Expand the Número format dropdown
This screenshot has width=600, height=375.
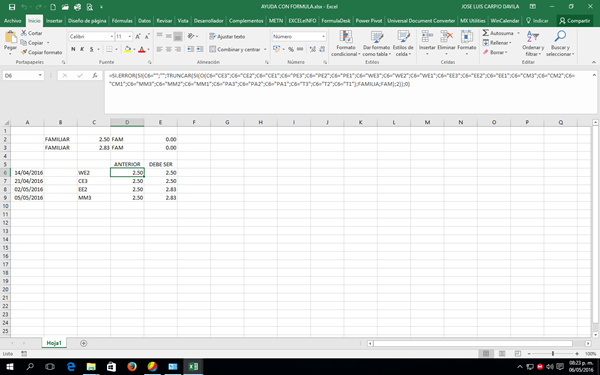324,36
